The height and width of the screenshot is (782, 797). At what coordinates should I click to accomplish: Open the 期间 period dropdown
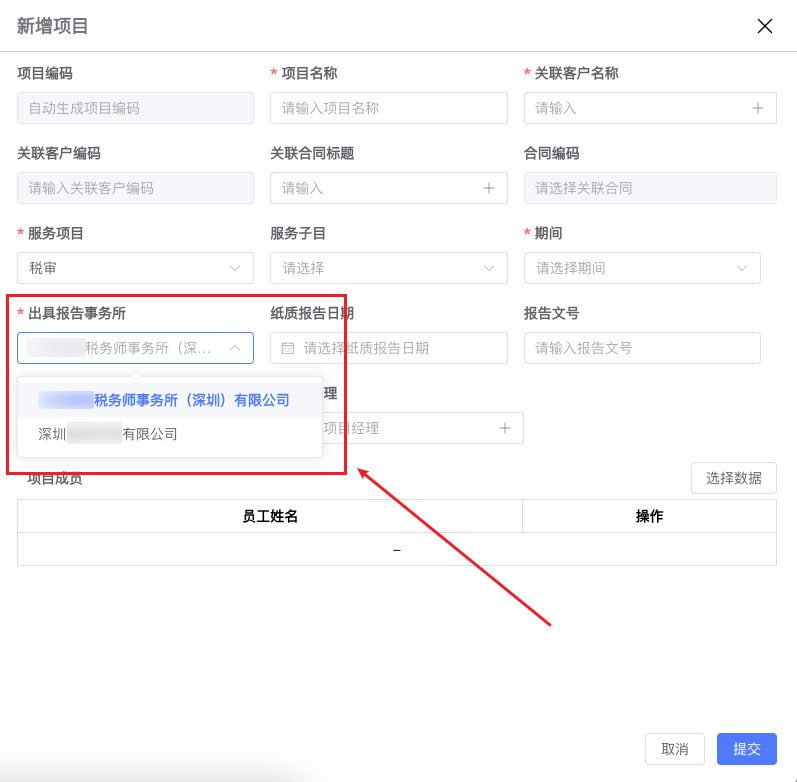pos(642,268)
